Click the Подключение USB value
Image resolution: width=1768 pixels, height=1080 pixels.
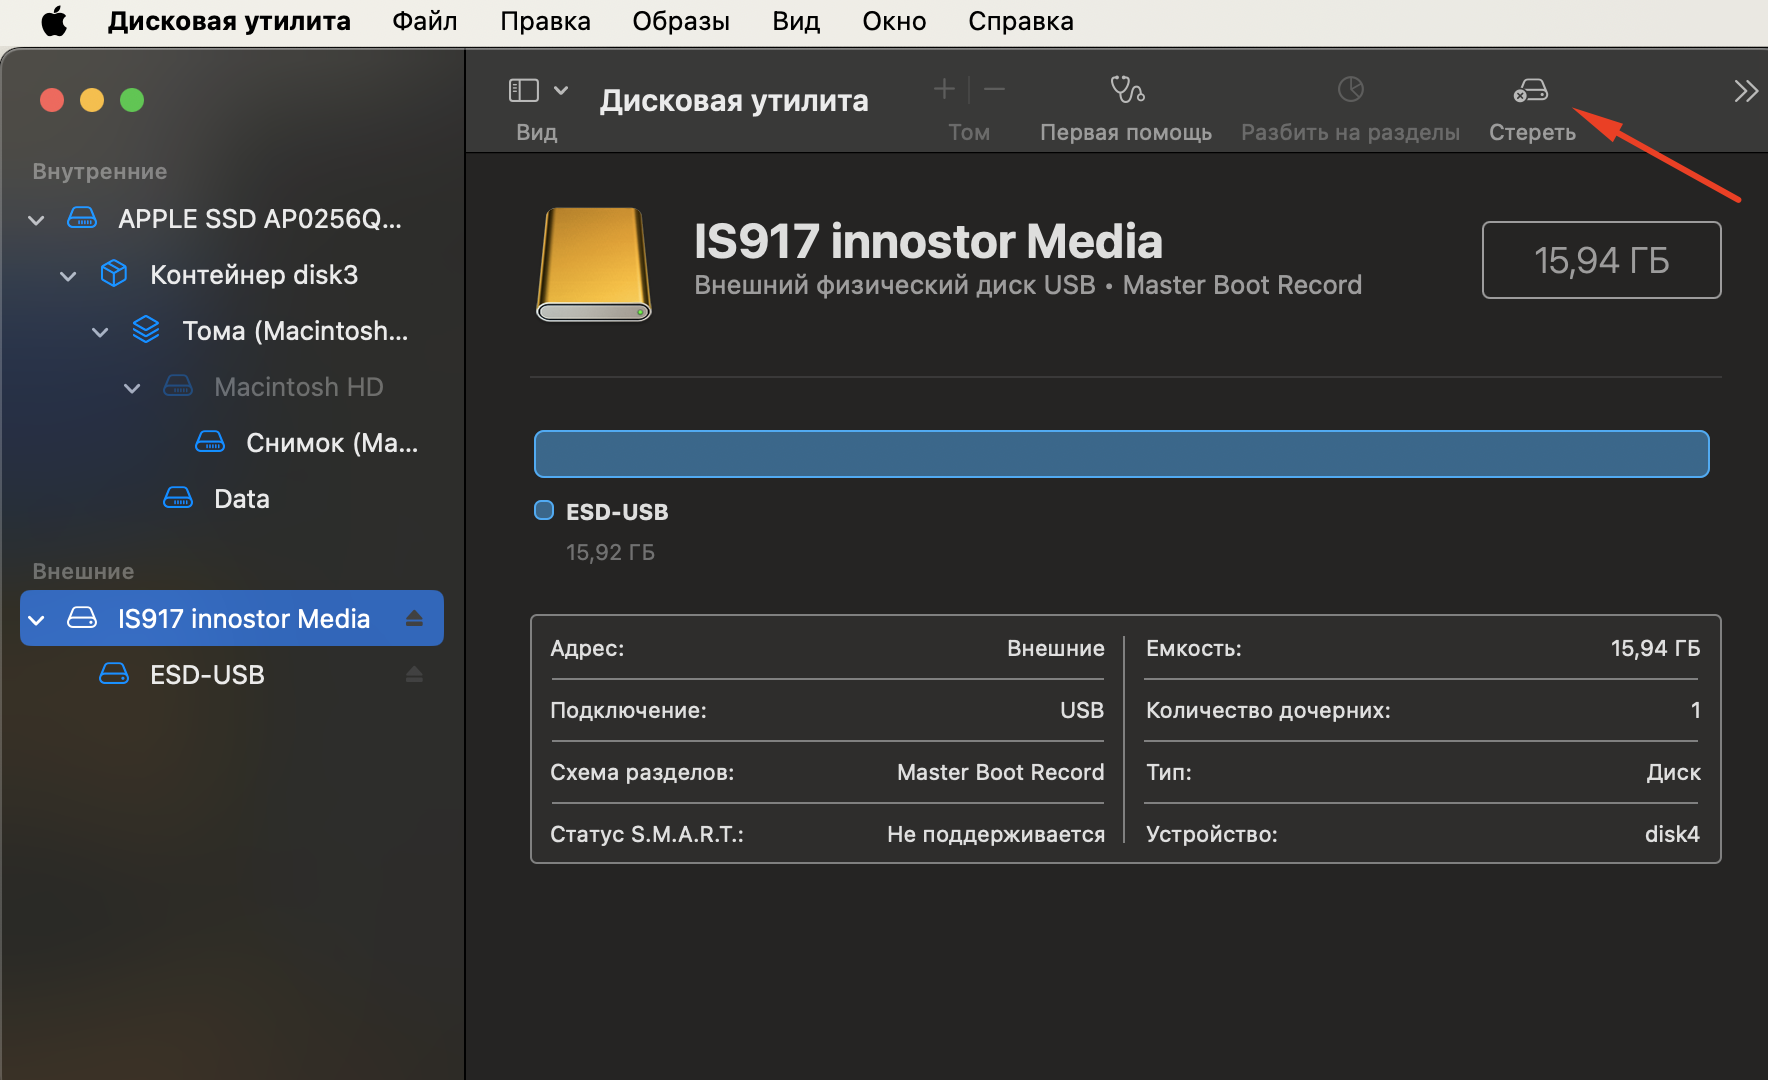(x=1082, y=710)
